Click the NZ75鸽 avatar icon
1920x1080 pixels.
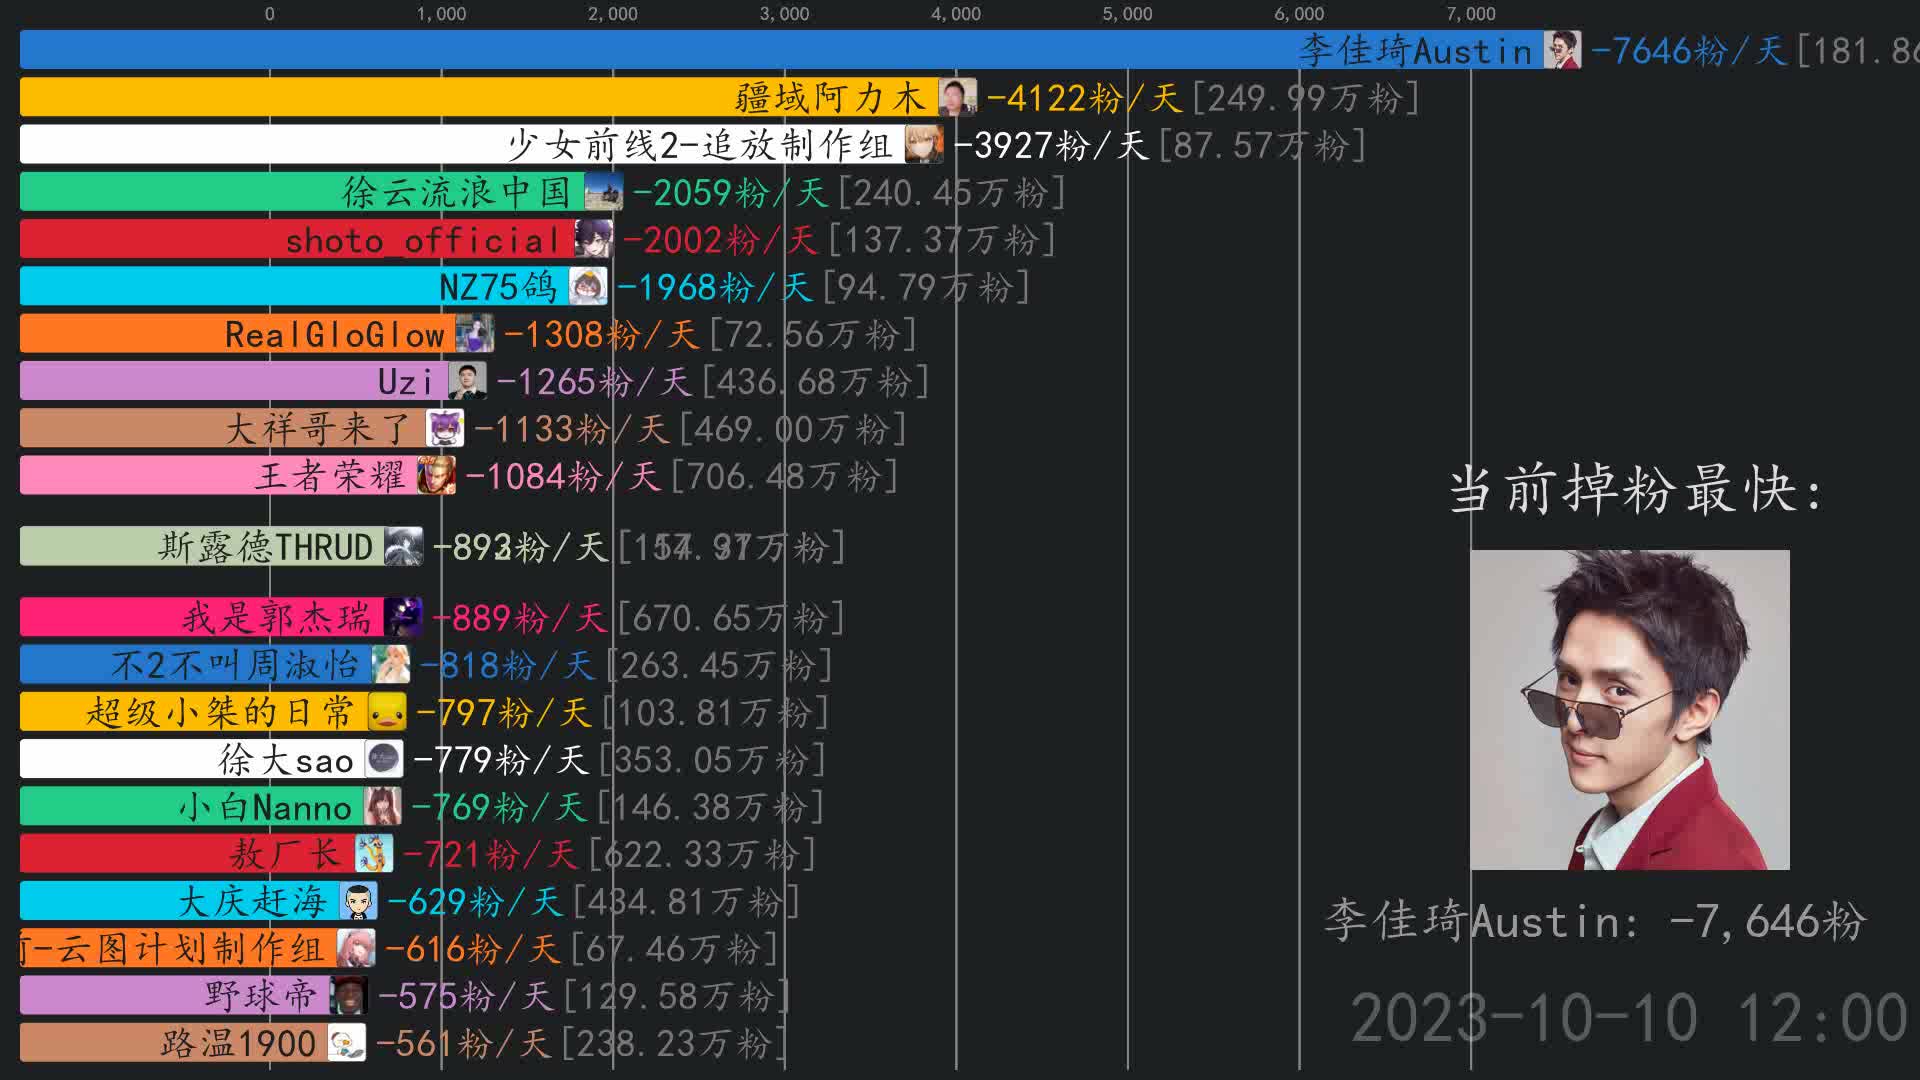[588, 287]
